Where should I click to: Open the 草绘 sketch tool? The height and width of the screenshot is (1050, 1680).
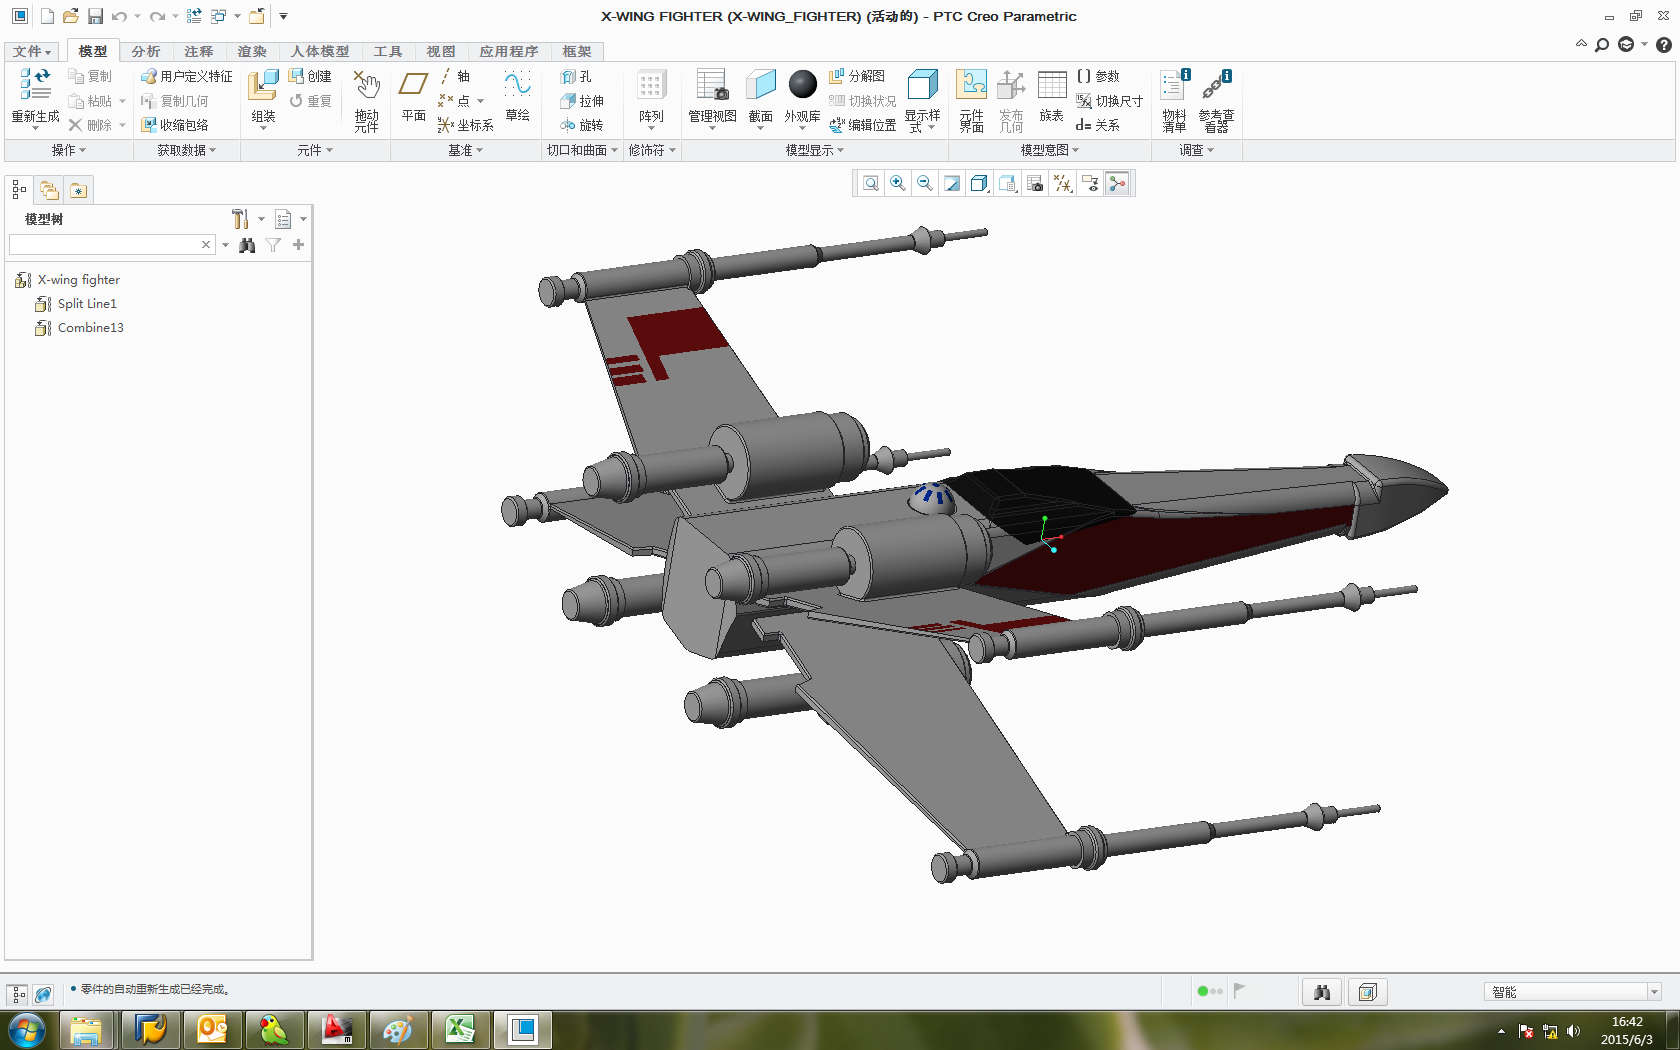click(x=517, y=96)
